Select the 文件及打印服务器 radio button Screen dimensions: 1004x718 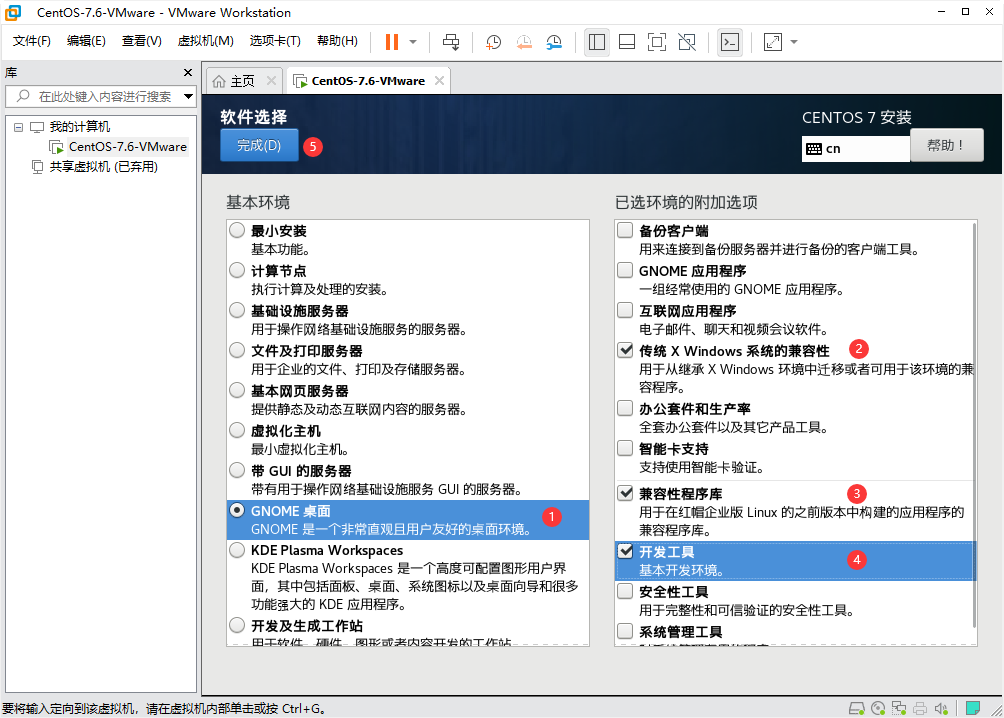[x=238, y=350]
